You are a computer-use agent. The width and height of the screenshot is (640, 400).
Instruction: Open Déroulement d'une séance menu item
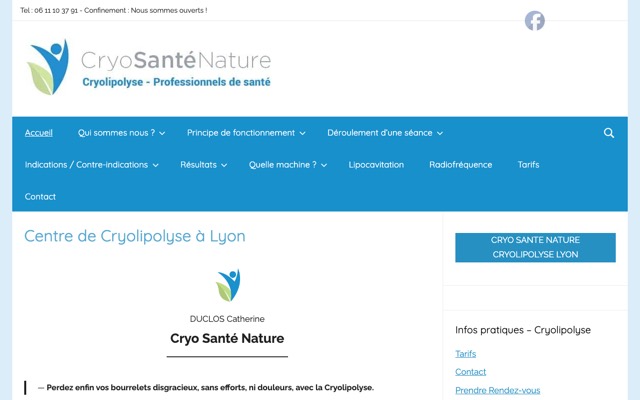point(380,133)
